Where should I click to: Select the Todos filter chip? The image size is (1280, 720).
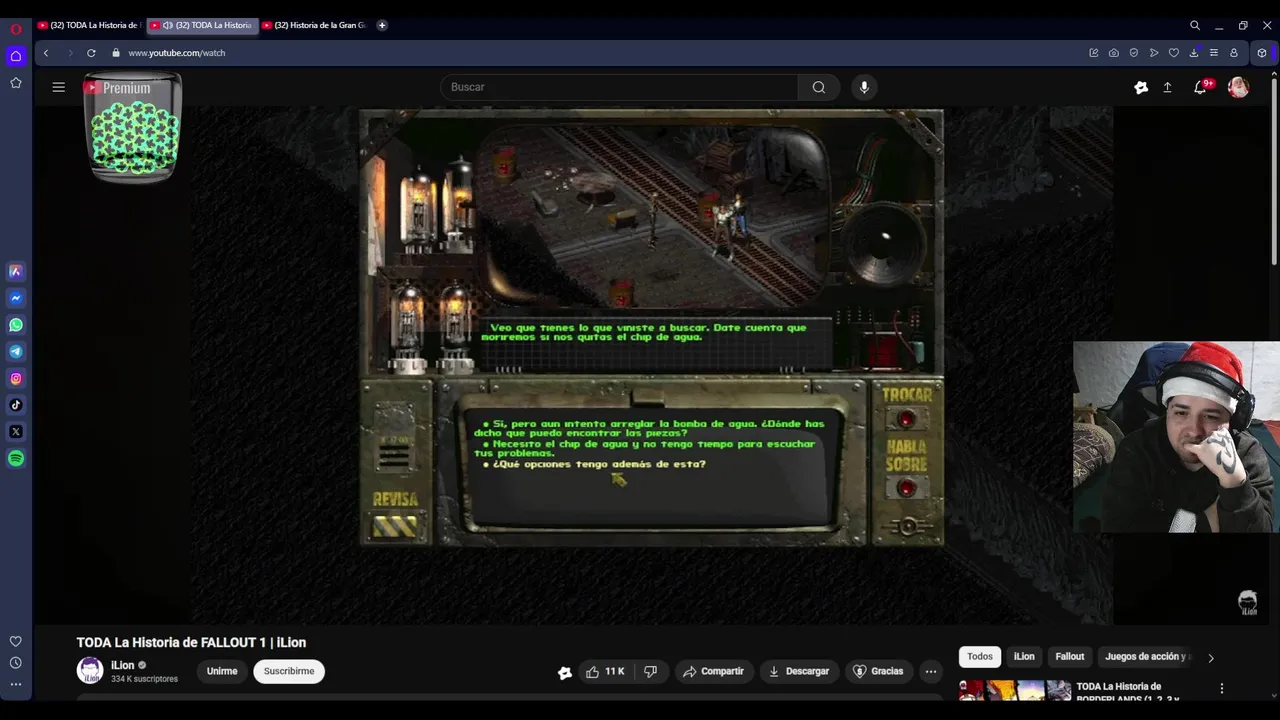pyautogui.click(x=980, y=656)
